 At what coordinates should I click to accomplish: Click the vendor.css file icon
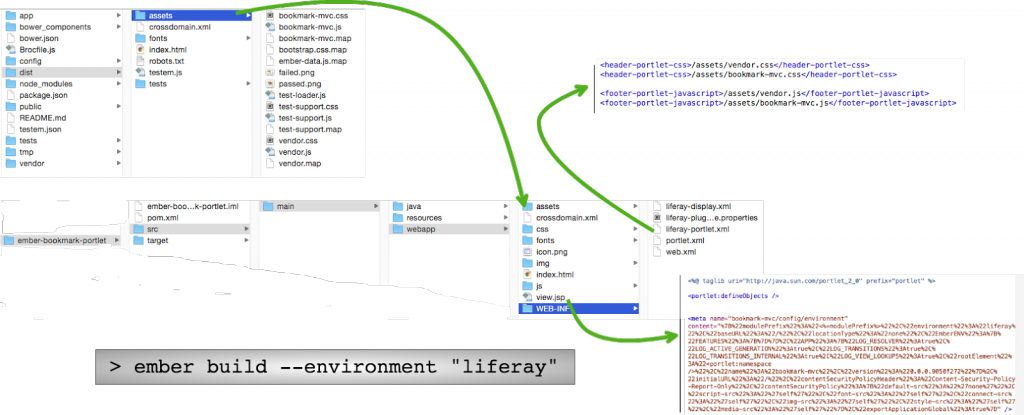(270, 140)
